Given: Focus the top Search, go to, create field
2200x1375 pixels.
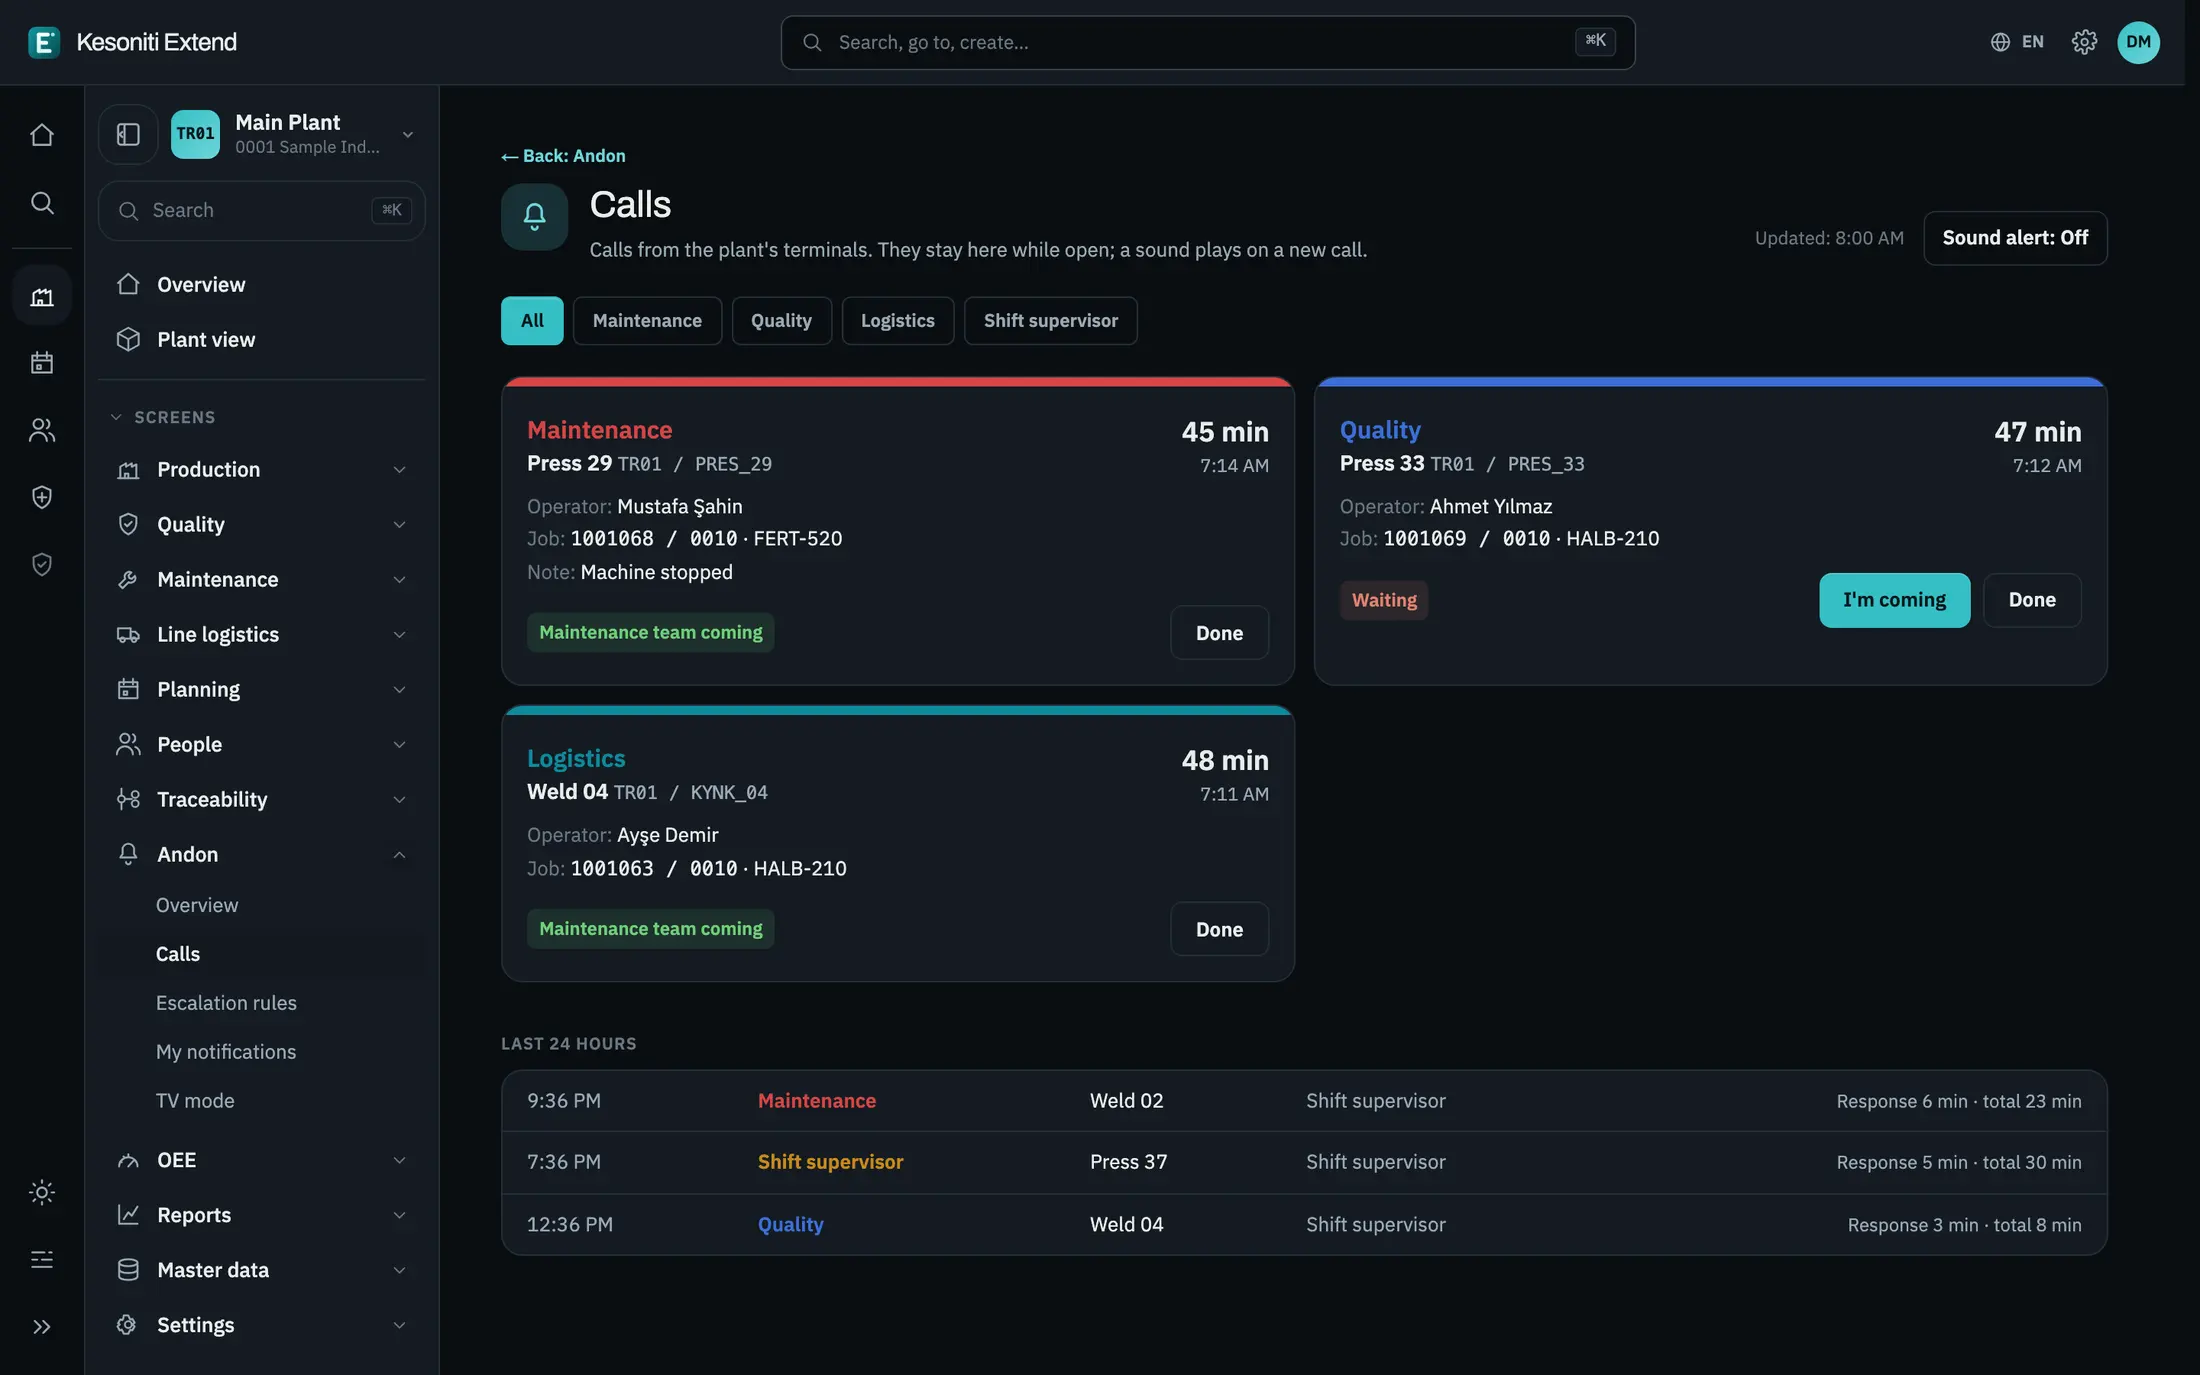Looking at the screenshot, I should [1207, 42].
